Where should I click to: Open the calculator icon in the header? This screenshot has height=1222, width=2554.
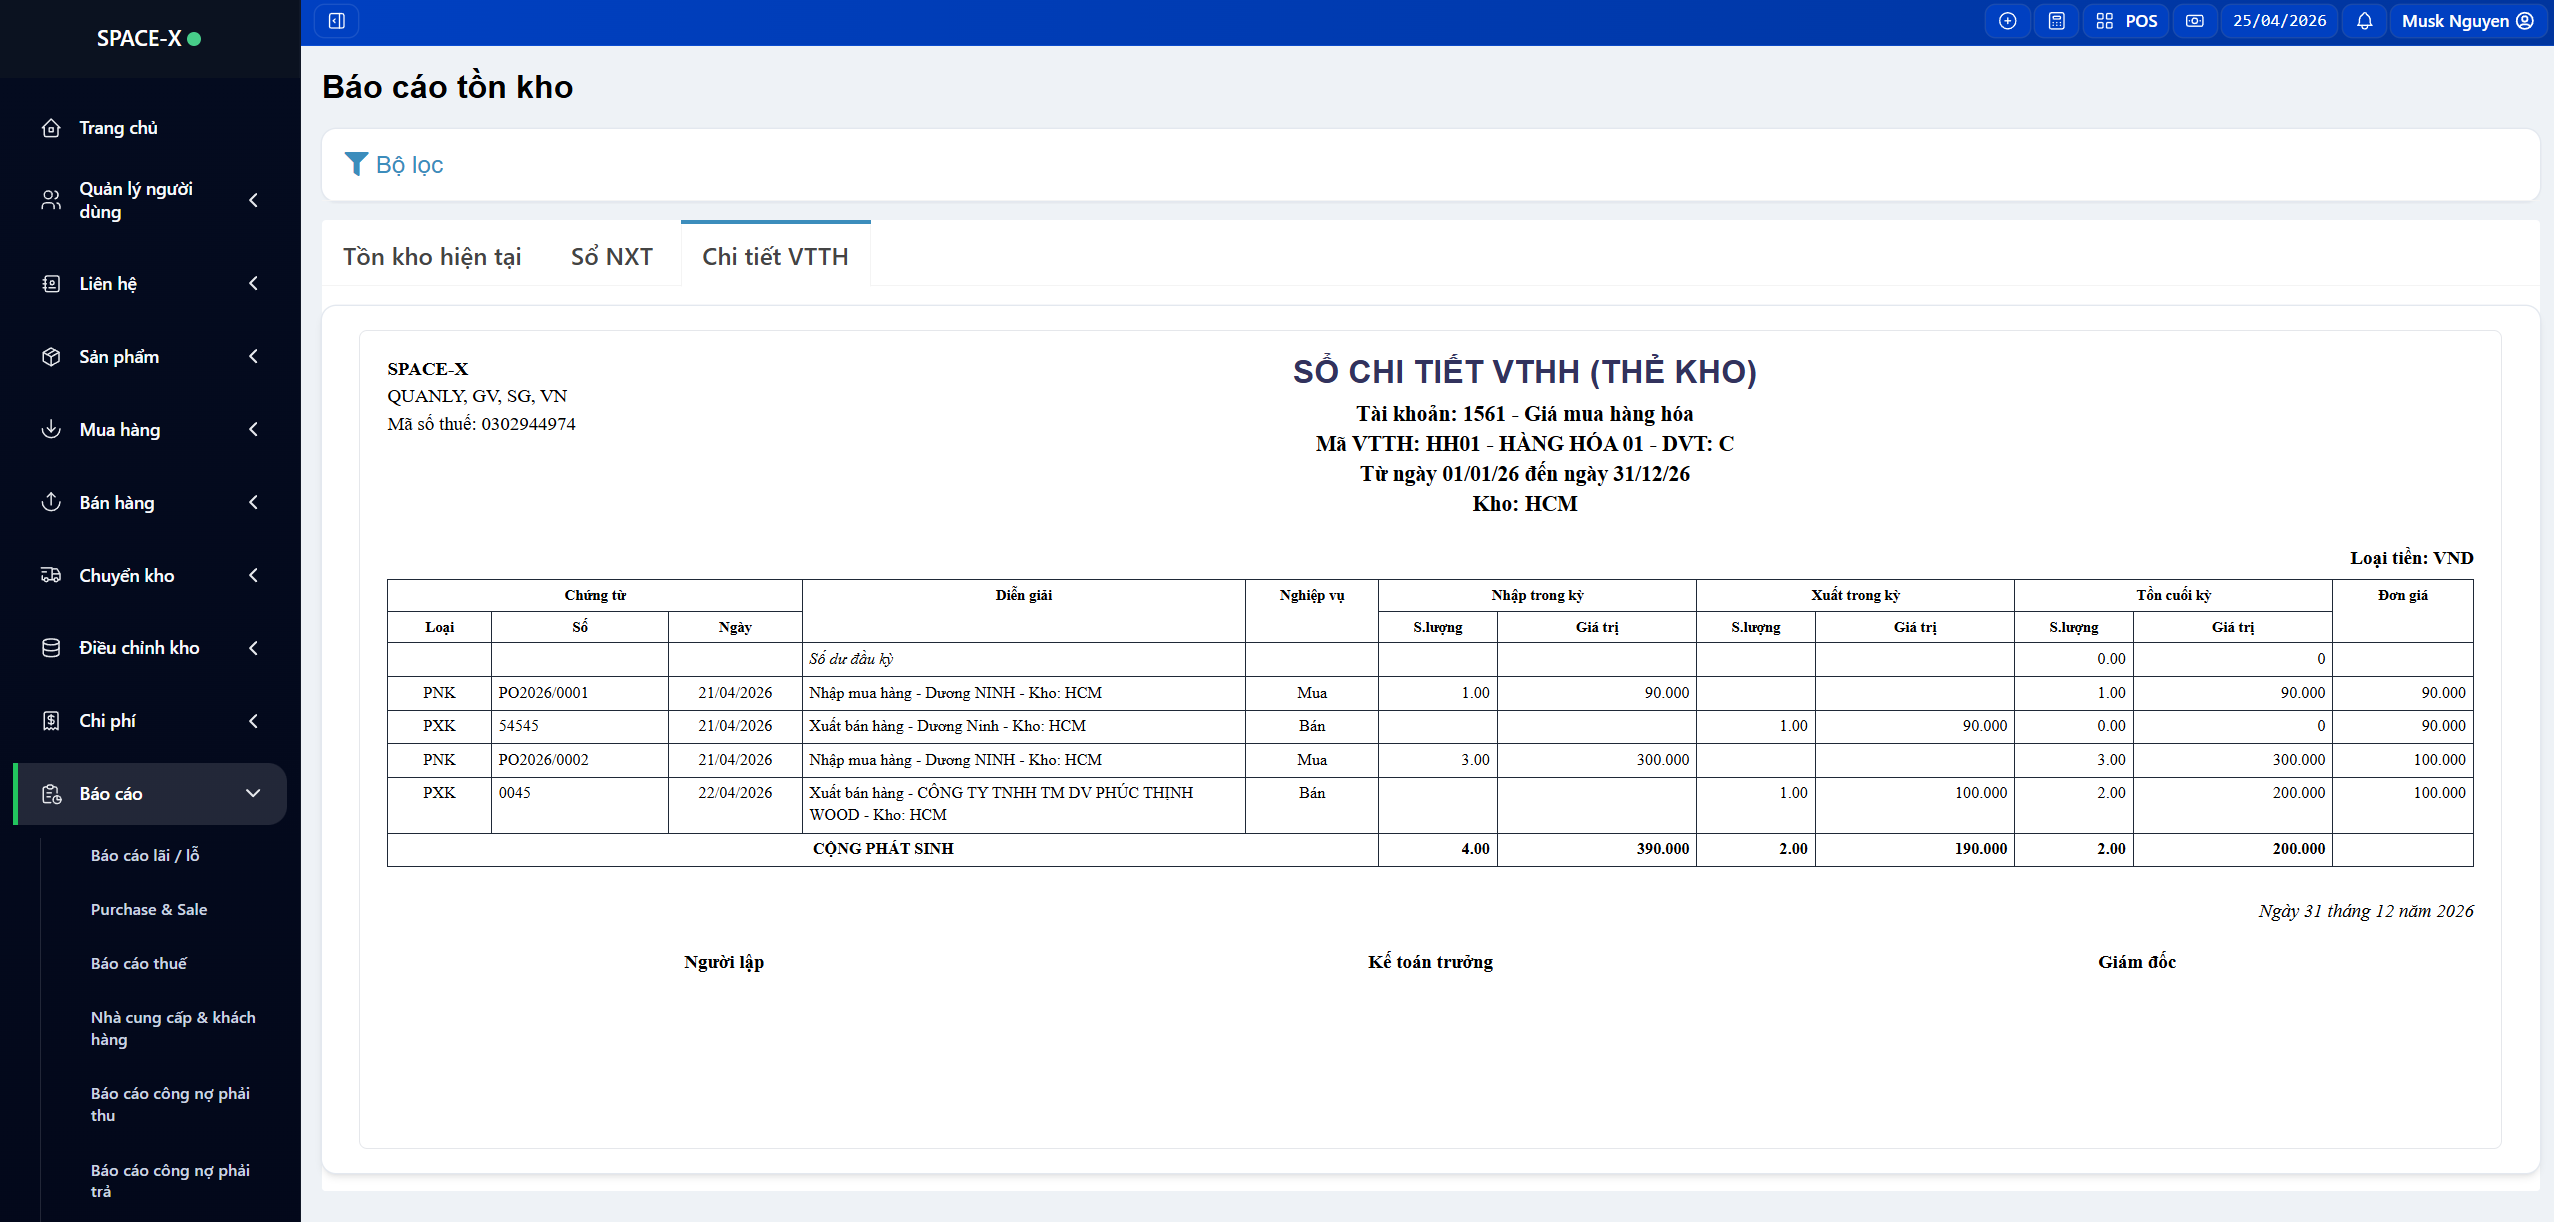(x=2056, y=21)
